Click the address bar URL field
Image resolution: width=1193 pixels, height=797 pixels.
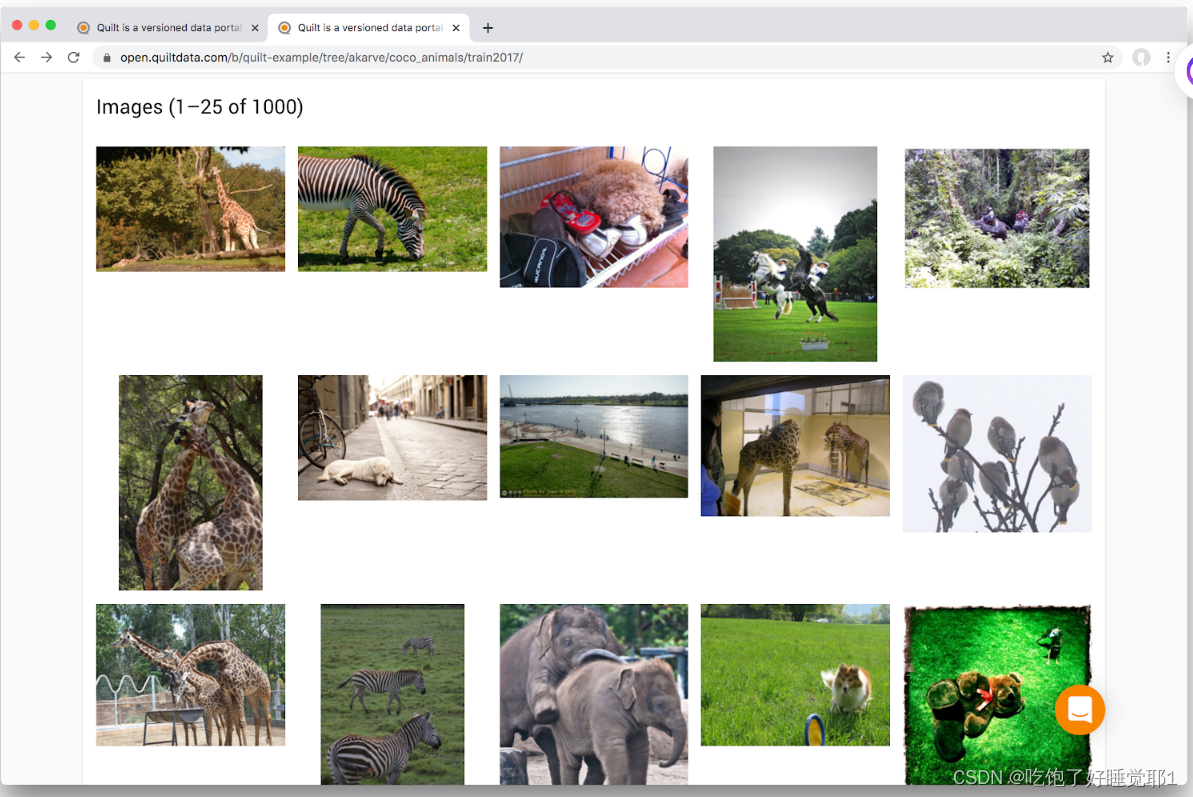[x=606, y=57]
